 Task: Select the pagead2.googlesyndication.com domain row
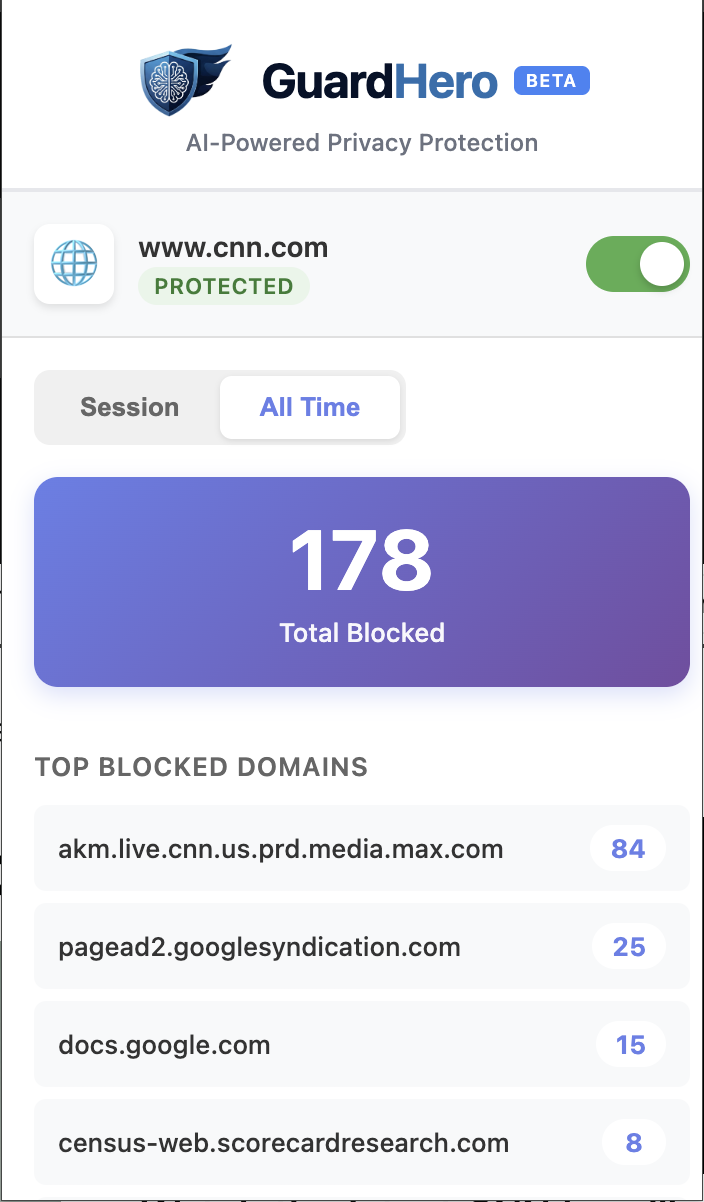click(259, 947)
